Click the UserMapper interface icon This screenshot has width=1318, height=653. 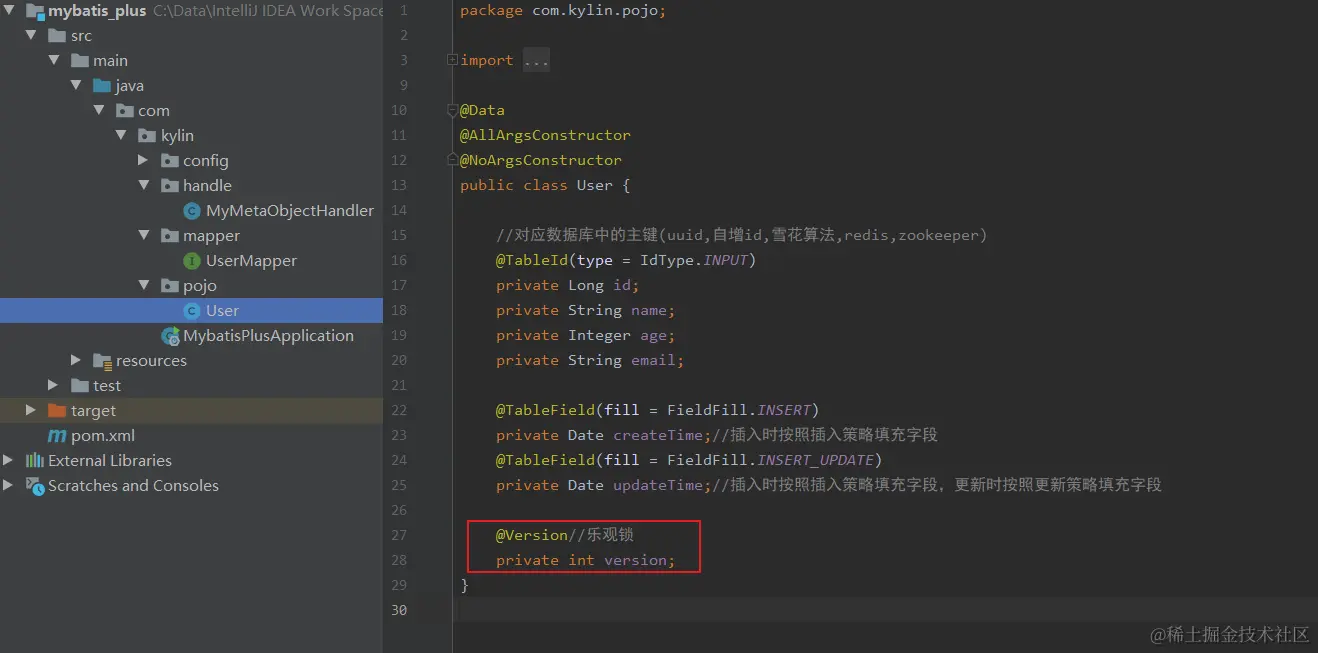[x=192, y=261]
